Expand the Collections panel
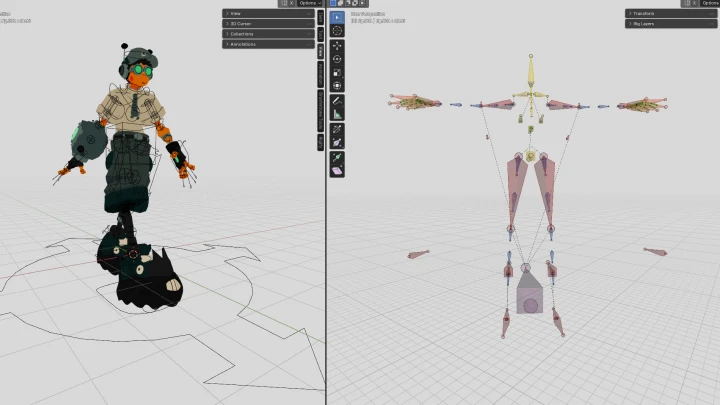The height and width of the screenshot is (405, 720). 268,34
